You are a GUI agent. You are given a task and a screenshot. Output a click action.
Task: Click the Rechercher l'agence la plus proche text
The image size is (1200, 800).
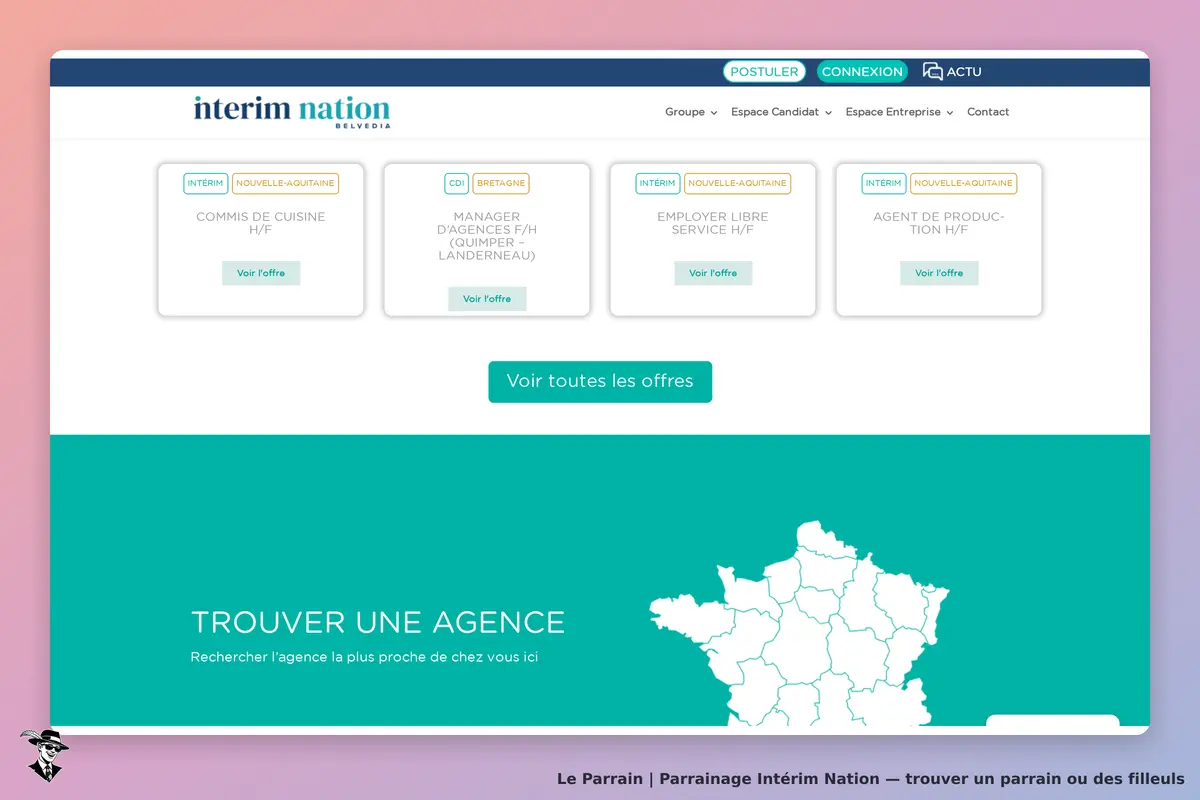click(364, 658)
